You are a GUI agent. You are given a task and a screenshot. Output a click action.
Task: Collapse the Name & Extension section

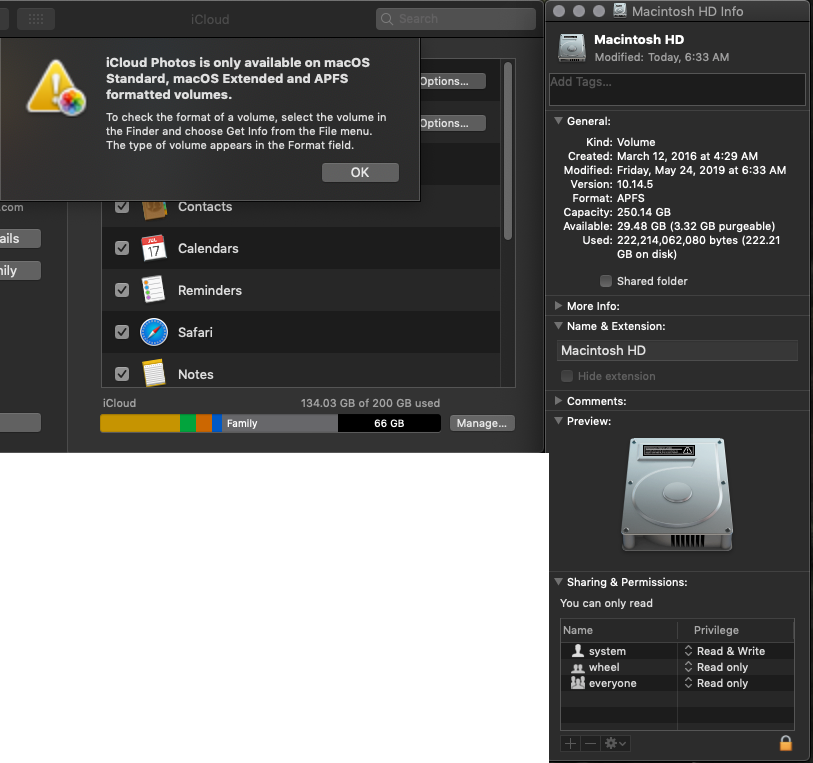pyautogui.click(x=558, y=326)
